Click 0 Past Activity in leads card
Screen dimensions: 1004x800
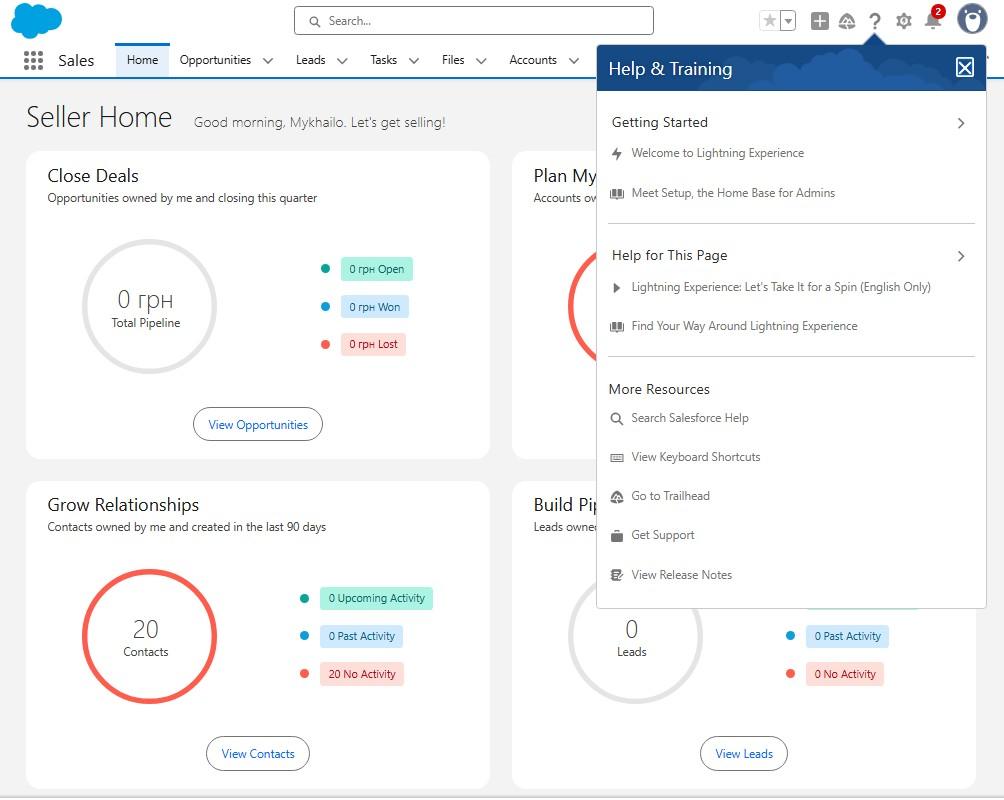click(847, 637)
